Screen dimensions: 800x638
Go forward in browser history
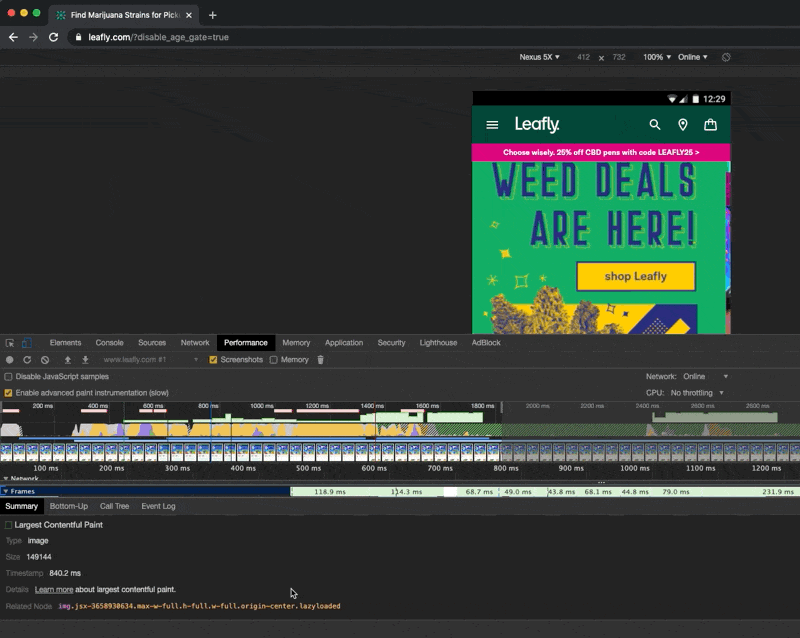point(33,37)
